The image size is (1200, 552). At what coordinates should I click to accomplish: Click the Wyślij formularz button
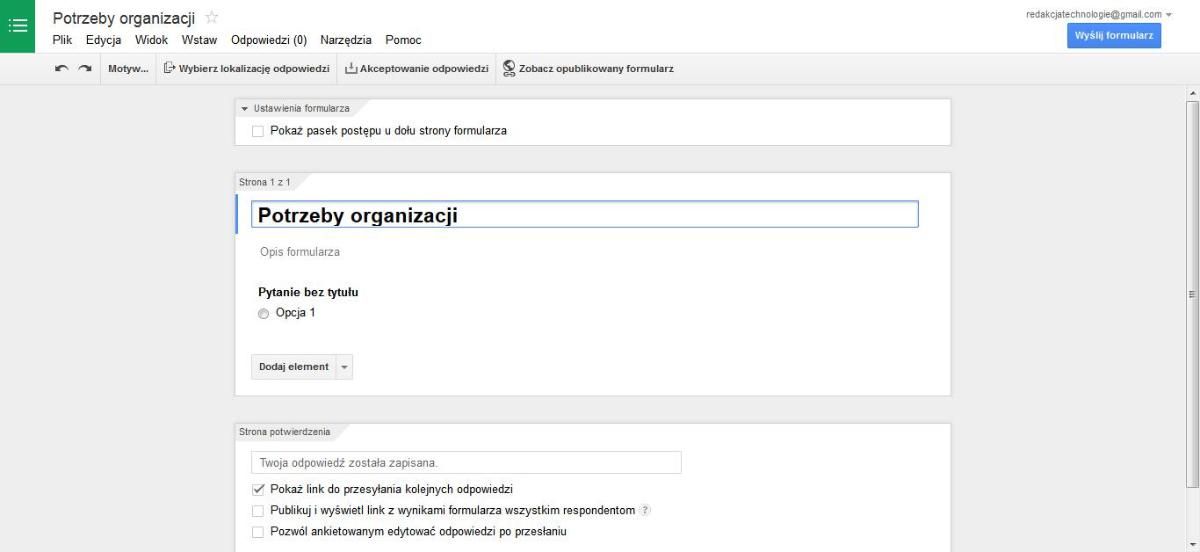pyautogui.click(x=1114, y=36)
